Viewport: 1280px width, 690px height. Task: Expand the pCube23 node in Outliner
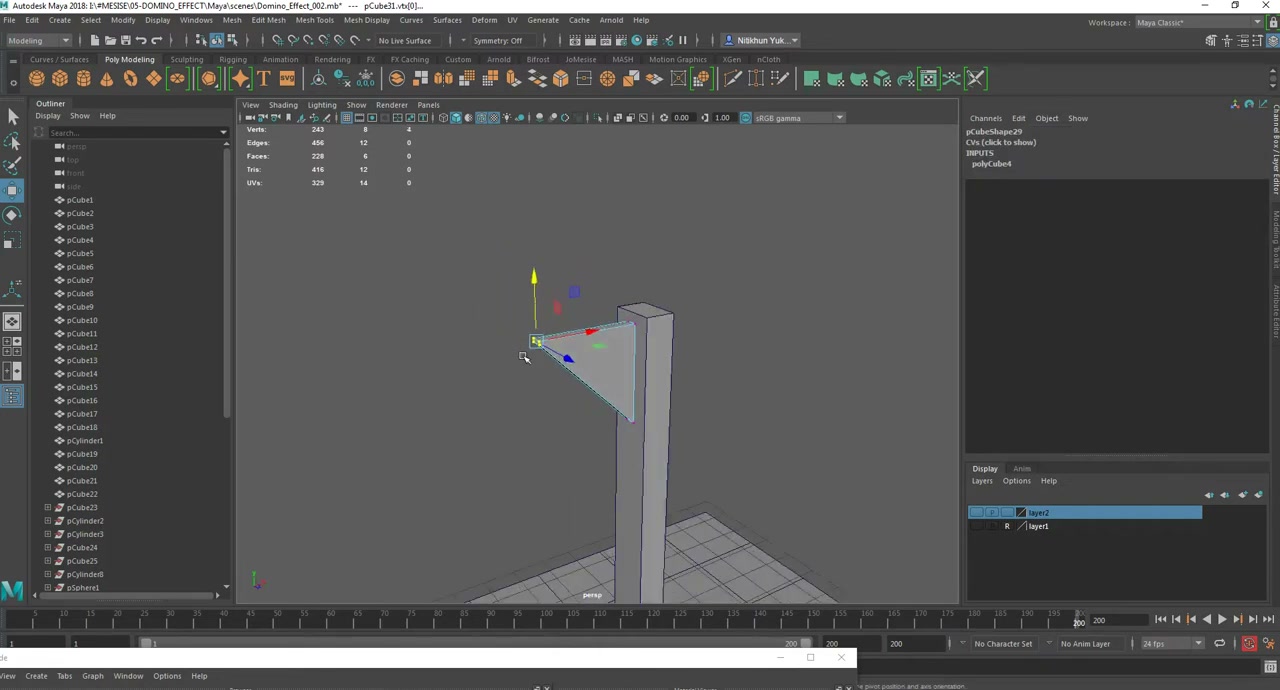pyautogui.click(x=47, y=508)
